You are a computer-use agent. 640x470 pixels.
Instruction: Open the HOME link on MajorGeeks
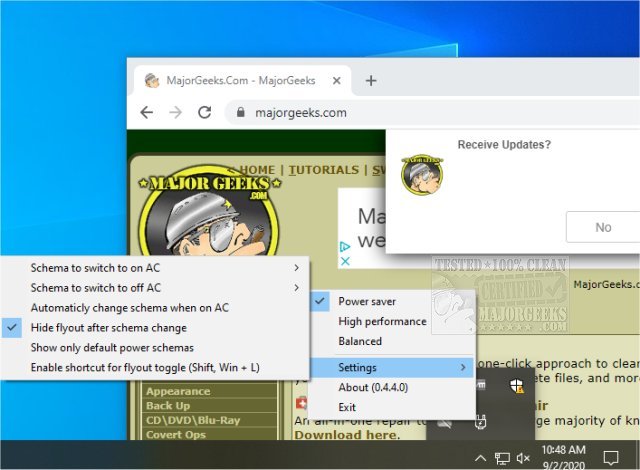(257, 170)
